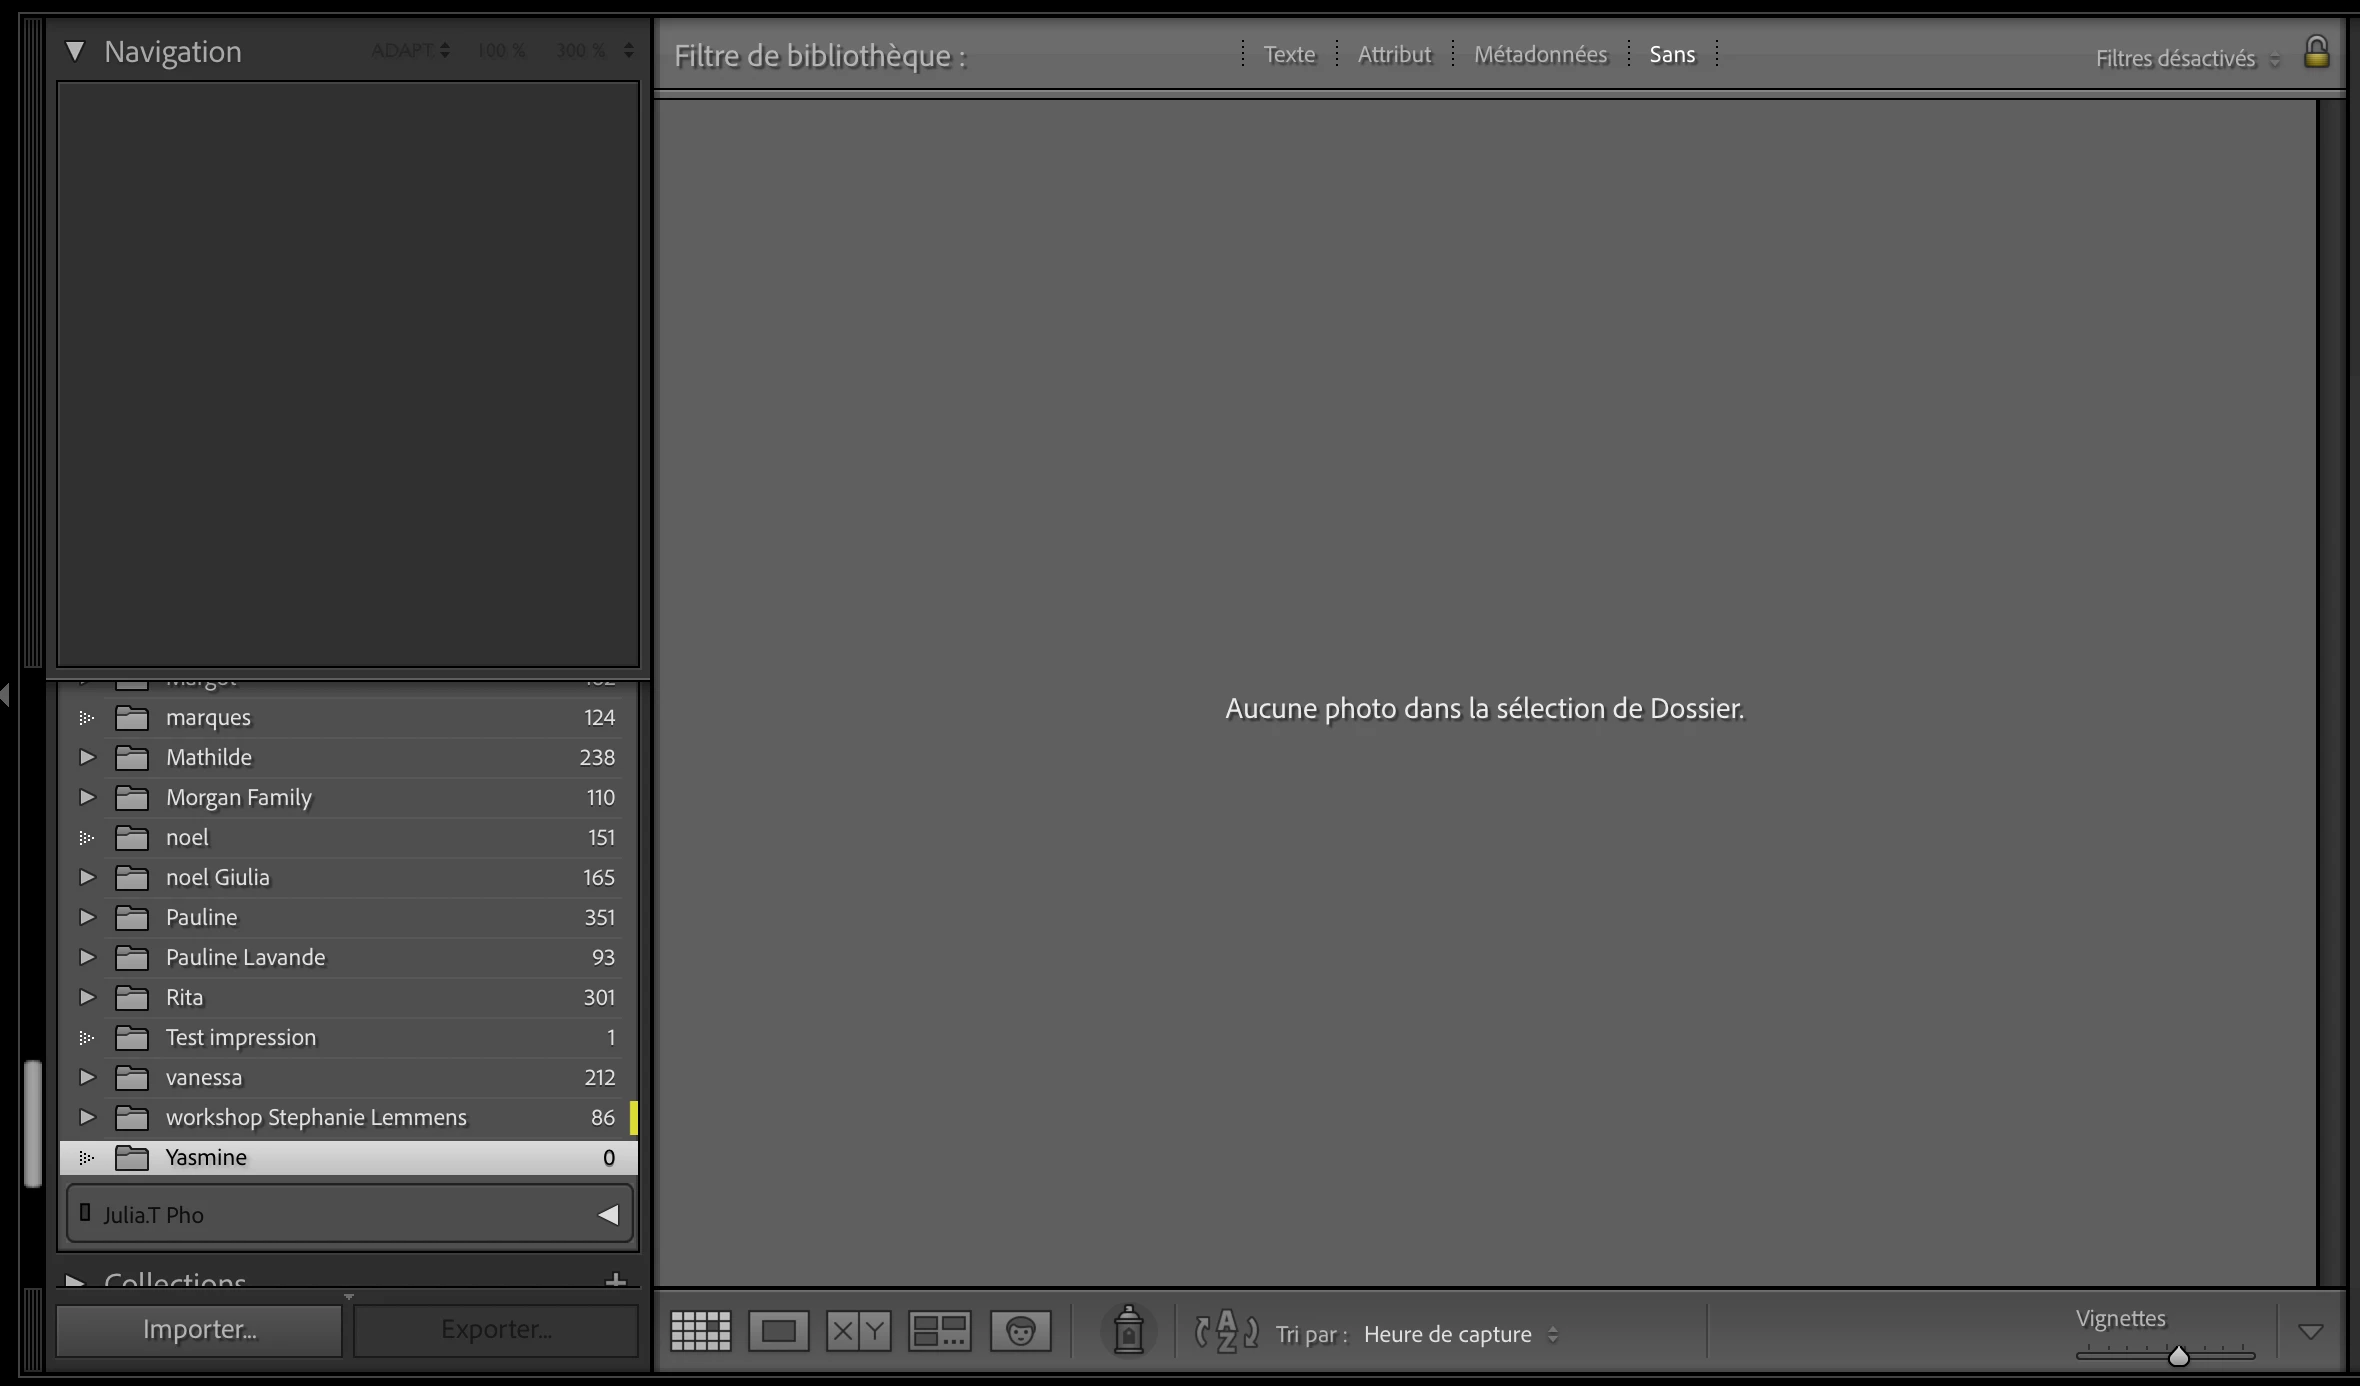The width and height of the screenshot is (2360, 1386).
Task: Open Compare view XY icon
Action: pos(858,1331)
